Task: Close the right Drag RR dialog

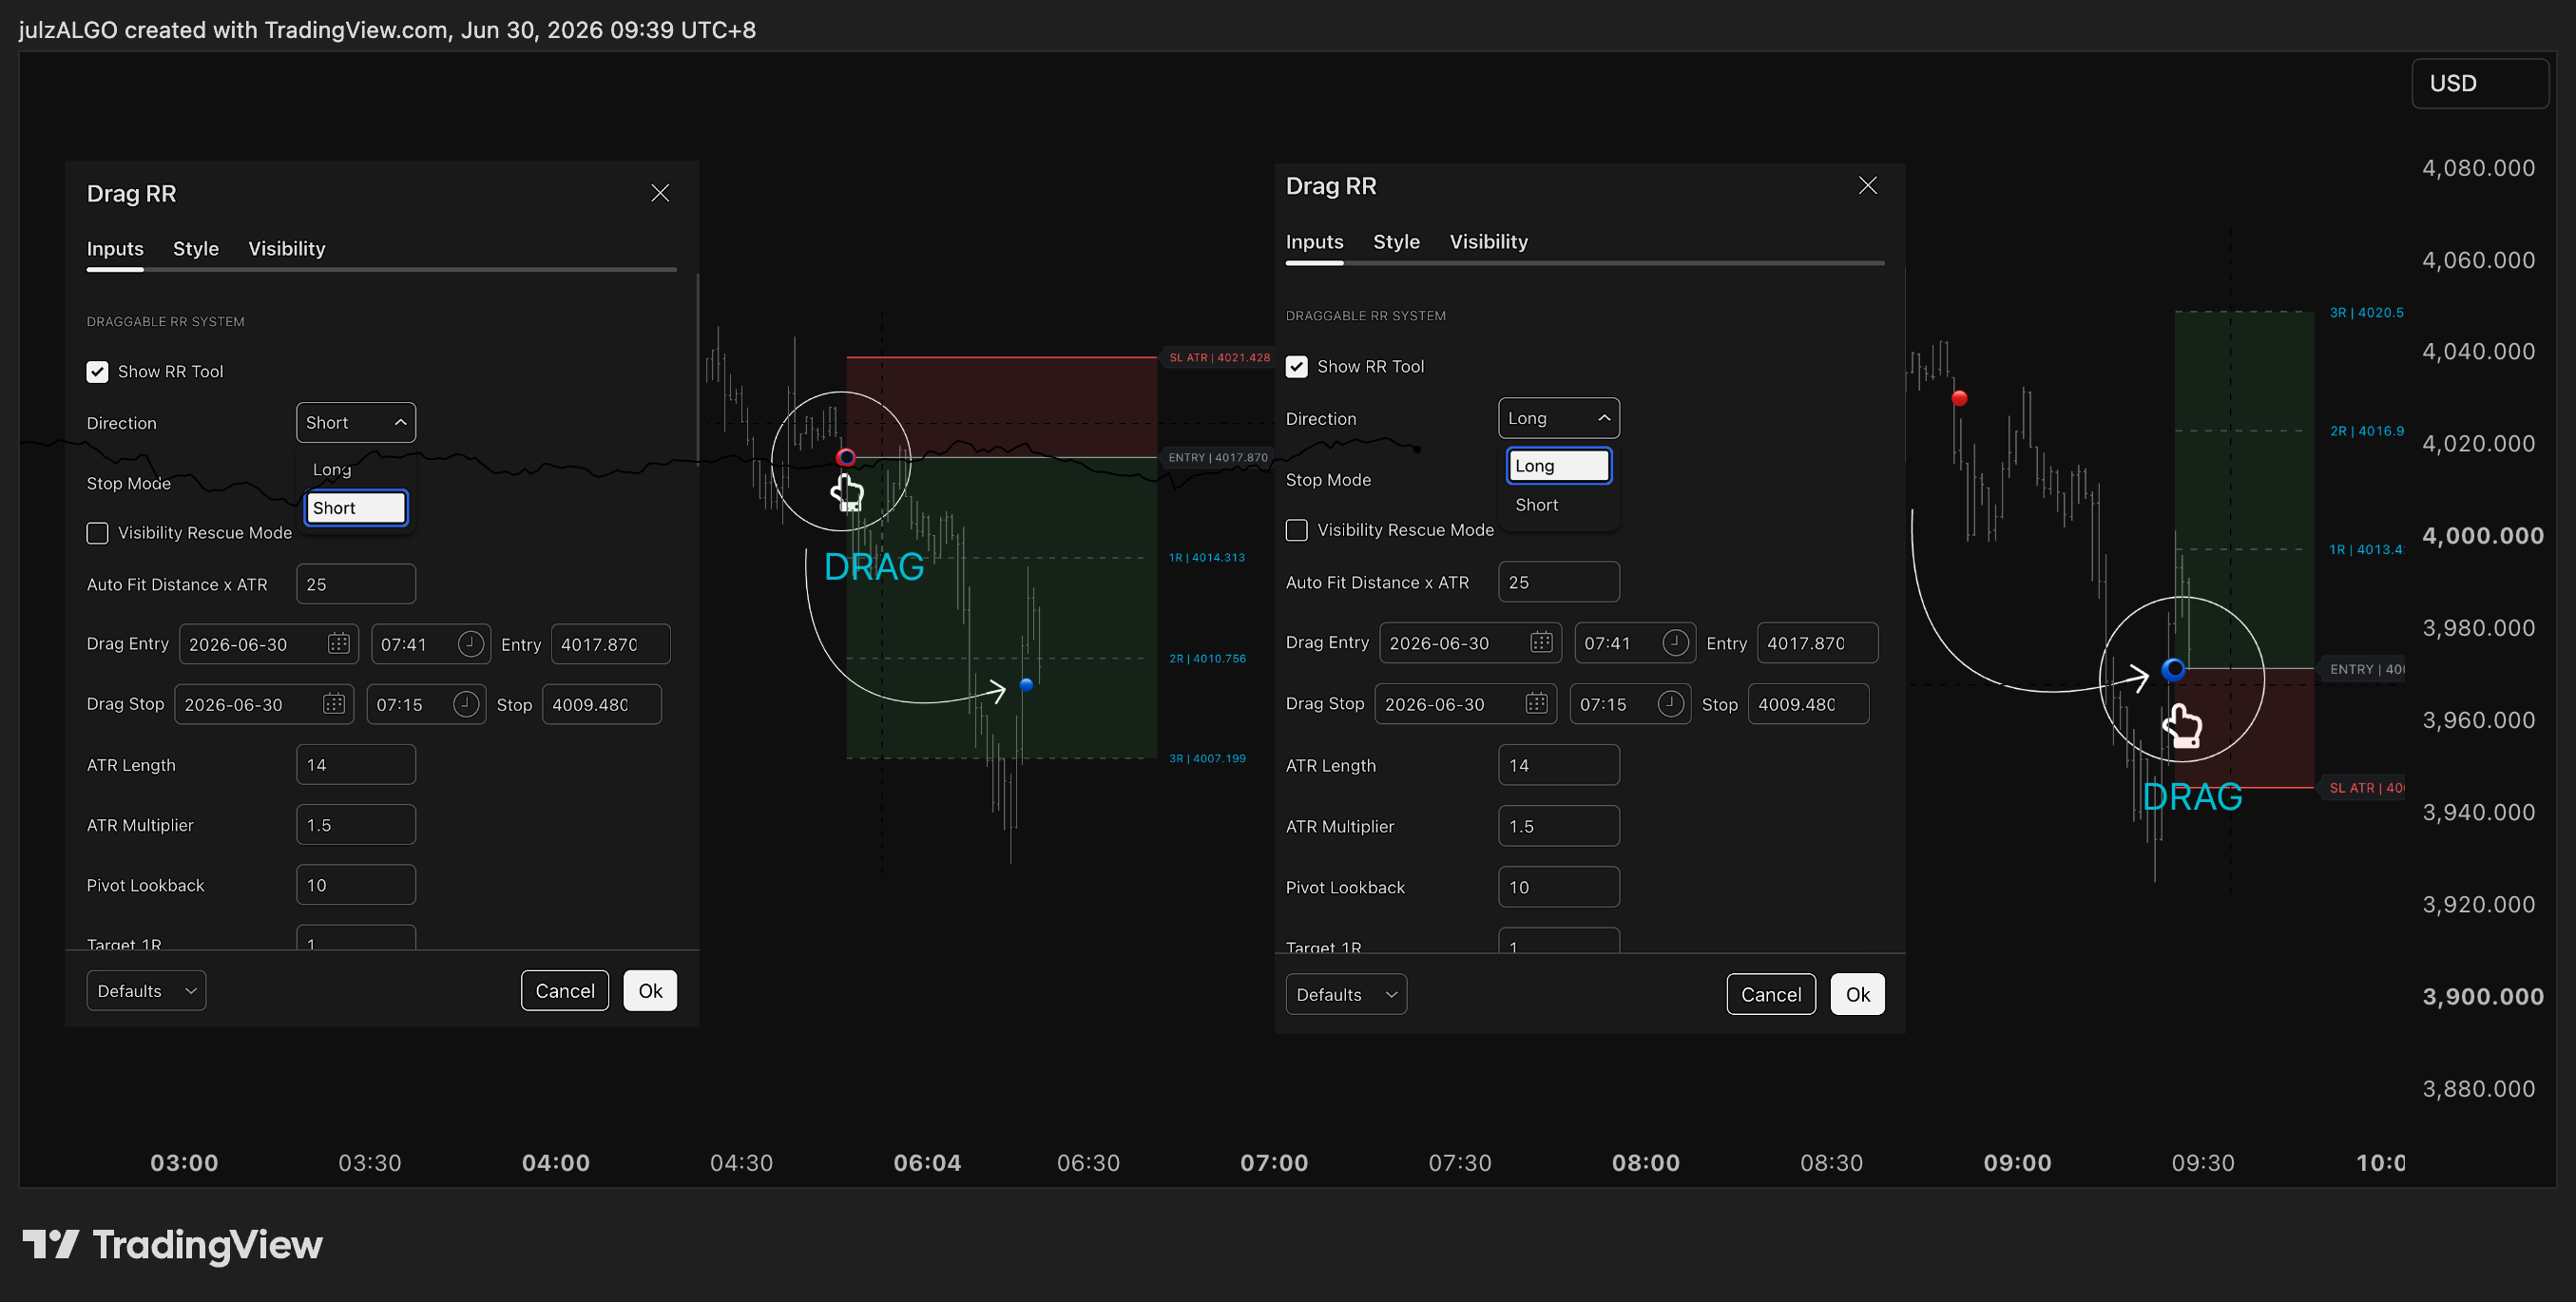Action: [1867, 185]
